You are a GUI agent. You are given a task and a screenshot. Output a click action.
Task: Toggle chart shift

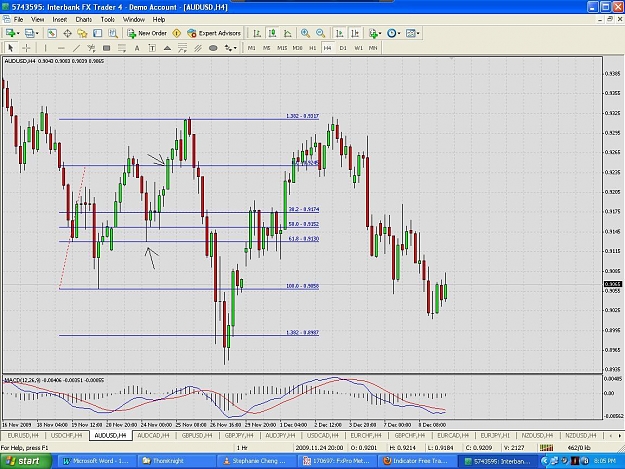354,33
